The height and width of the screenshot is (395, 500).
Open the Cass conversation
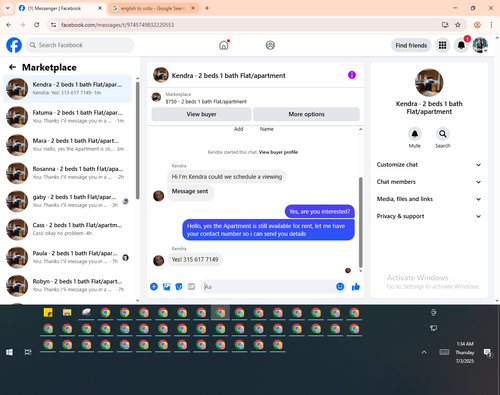pyautogui.click(x=67, y=229)
